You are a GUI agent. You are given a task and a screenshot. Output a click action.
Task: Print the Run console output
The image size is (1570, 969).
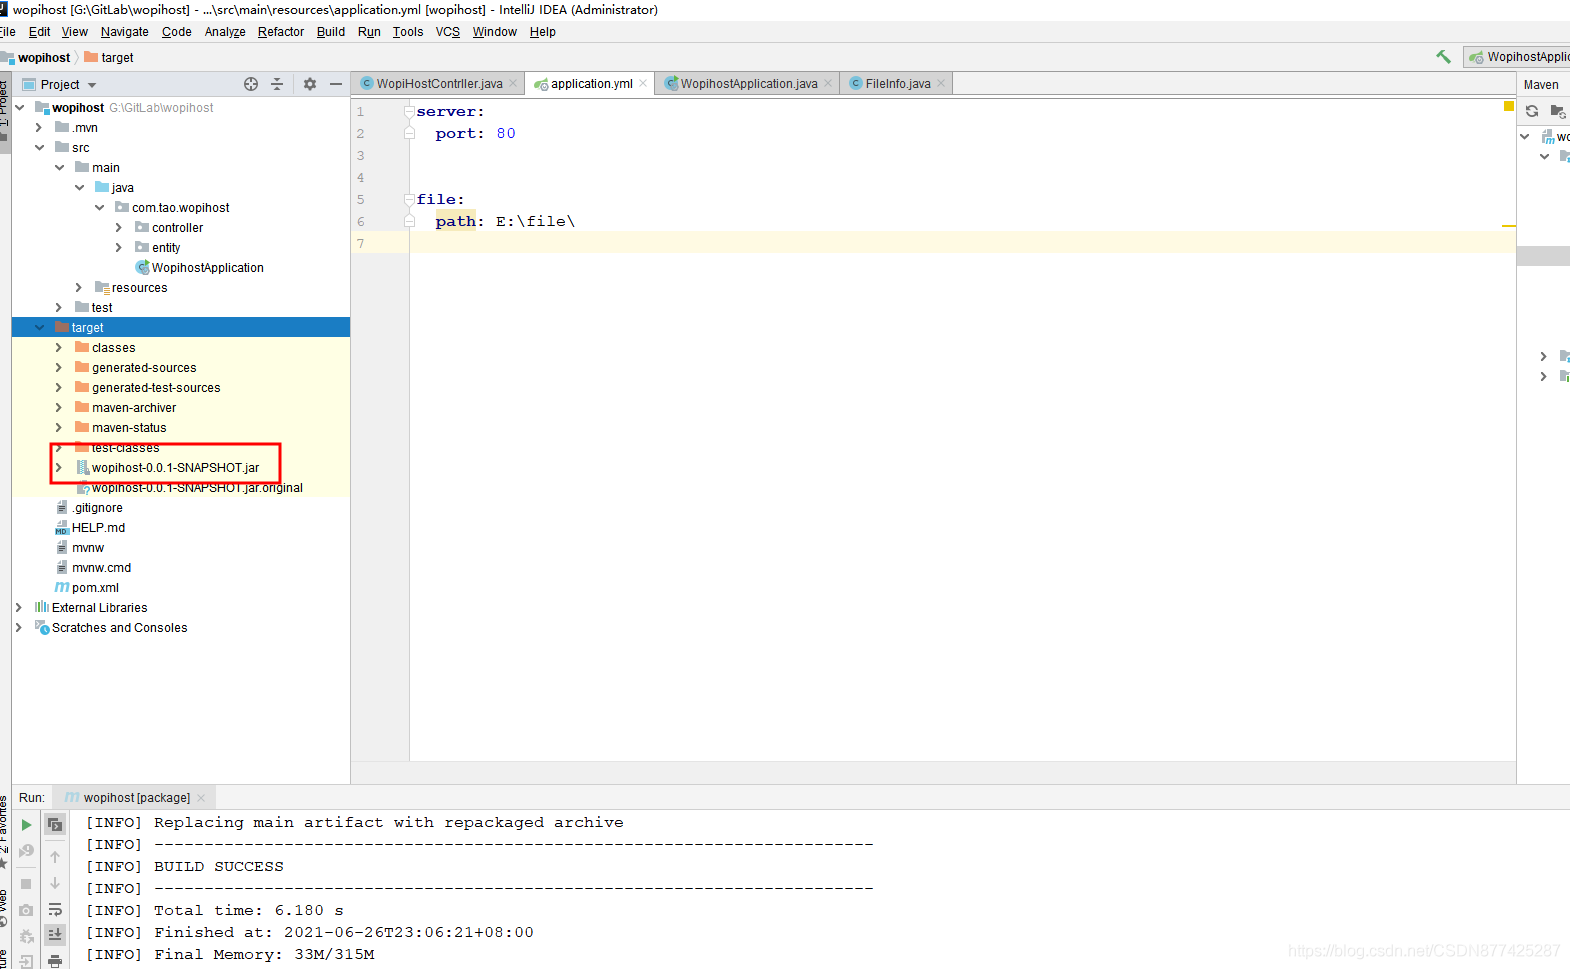[55, 961]
